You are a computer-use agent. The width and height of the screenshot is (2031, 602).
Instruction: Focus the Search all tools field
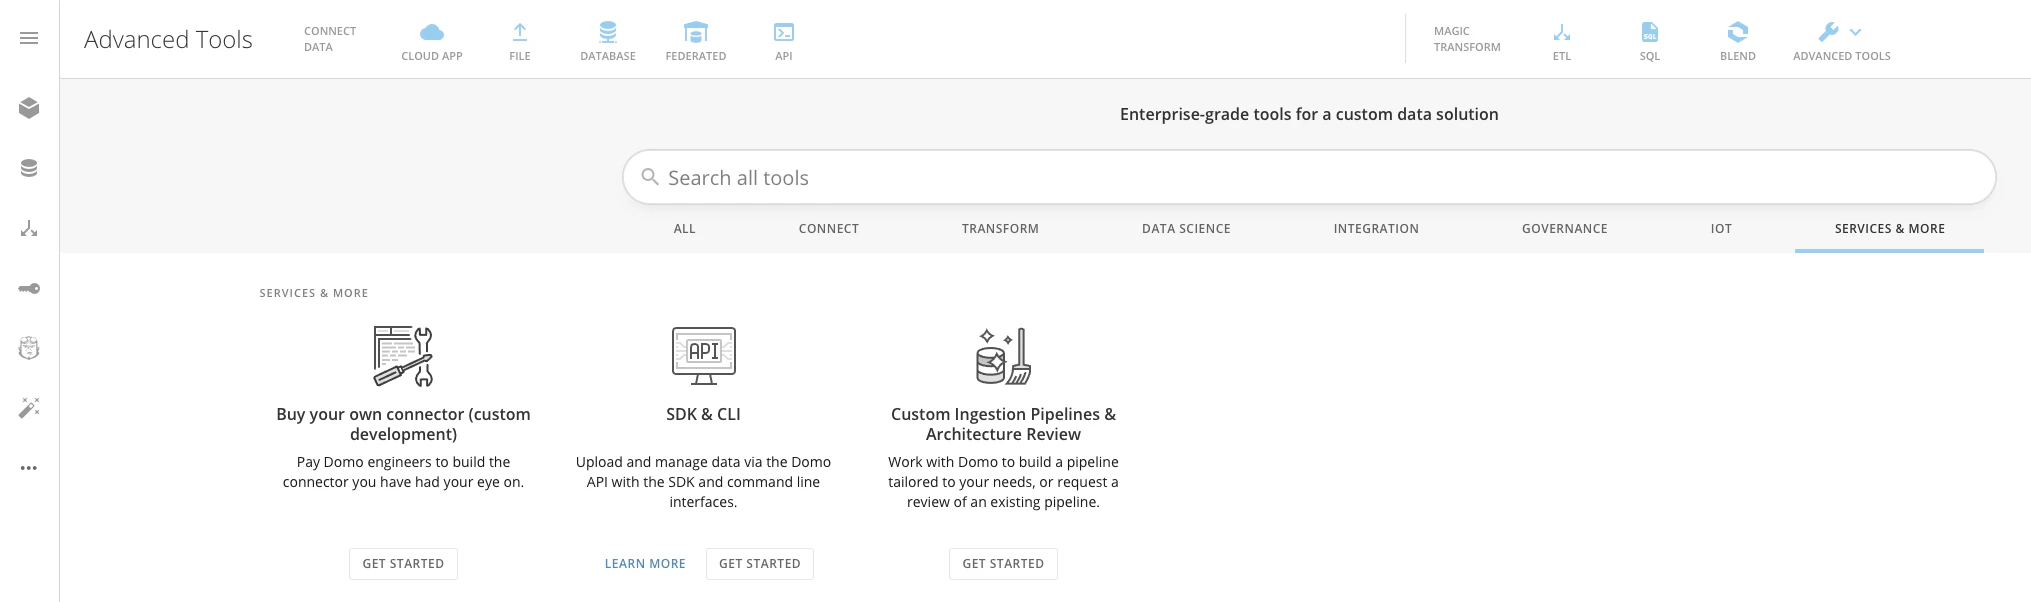(1309, 178)
